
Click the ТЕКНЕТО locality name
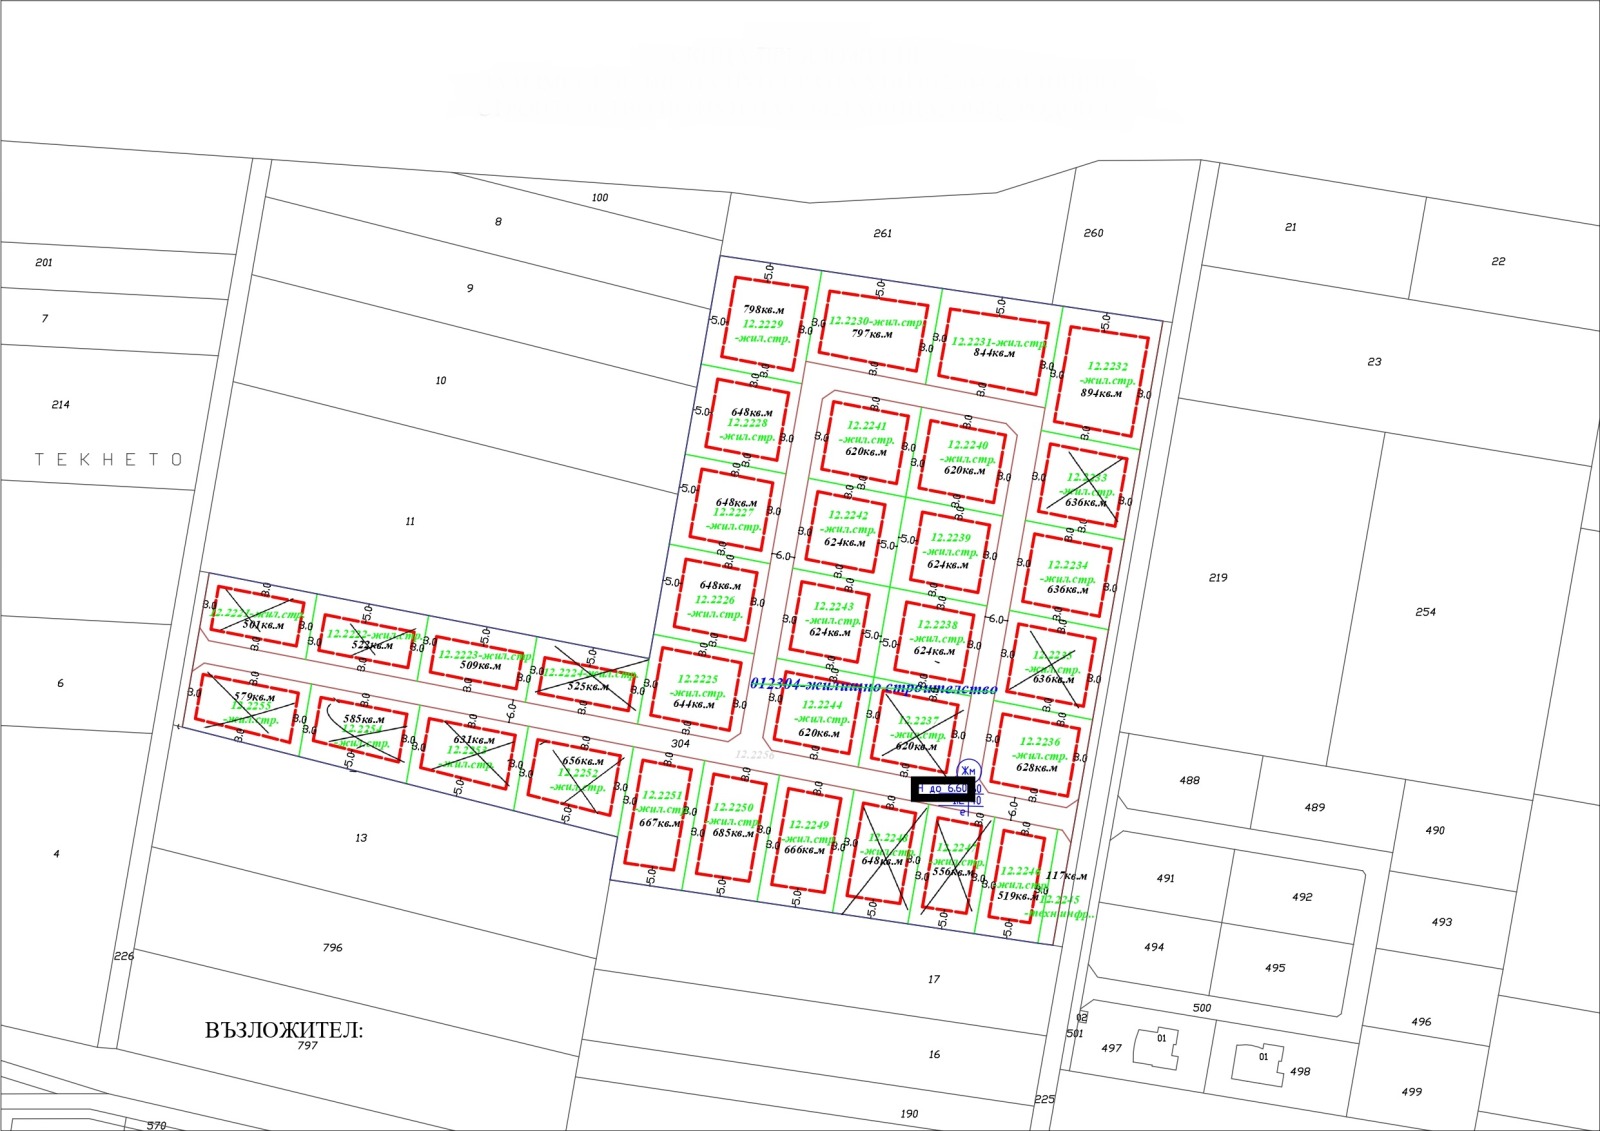109,460
